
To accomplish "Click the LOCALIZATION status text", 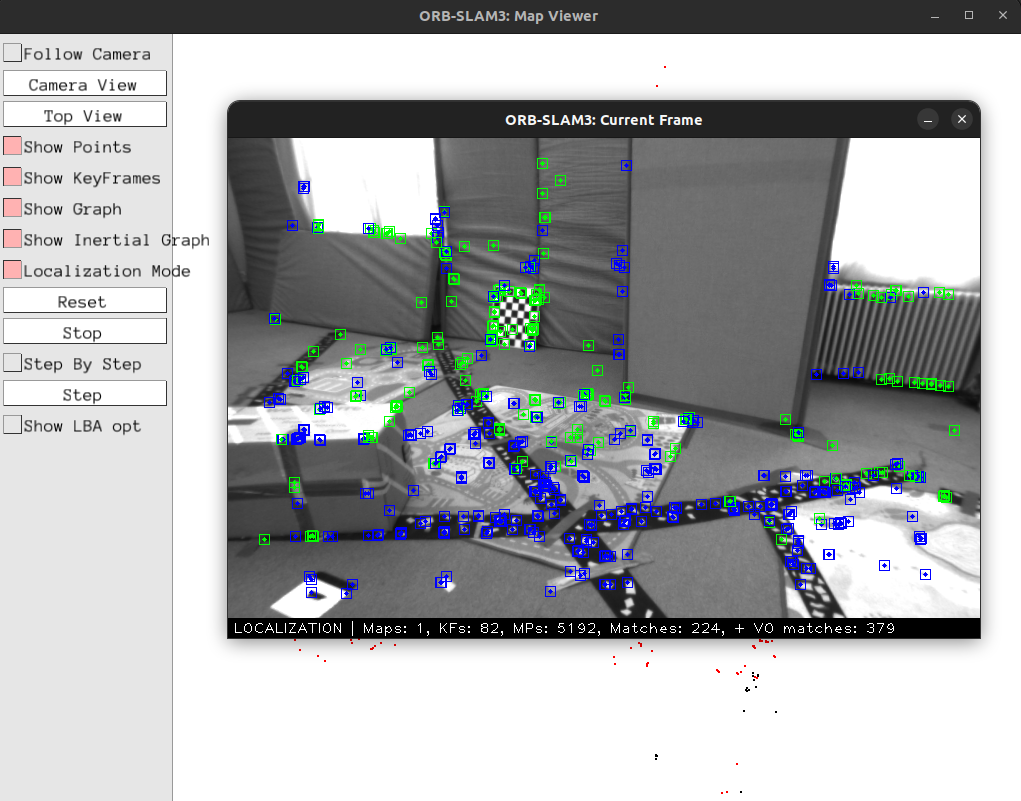I will [288, 628].
